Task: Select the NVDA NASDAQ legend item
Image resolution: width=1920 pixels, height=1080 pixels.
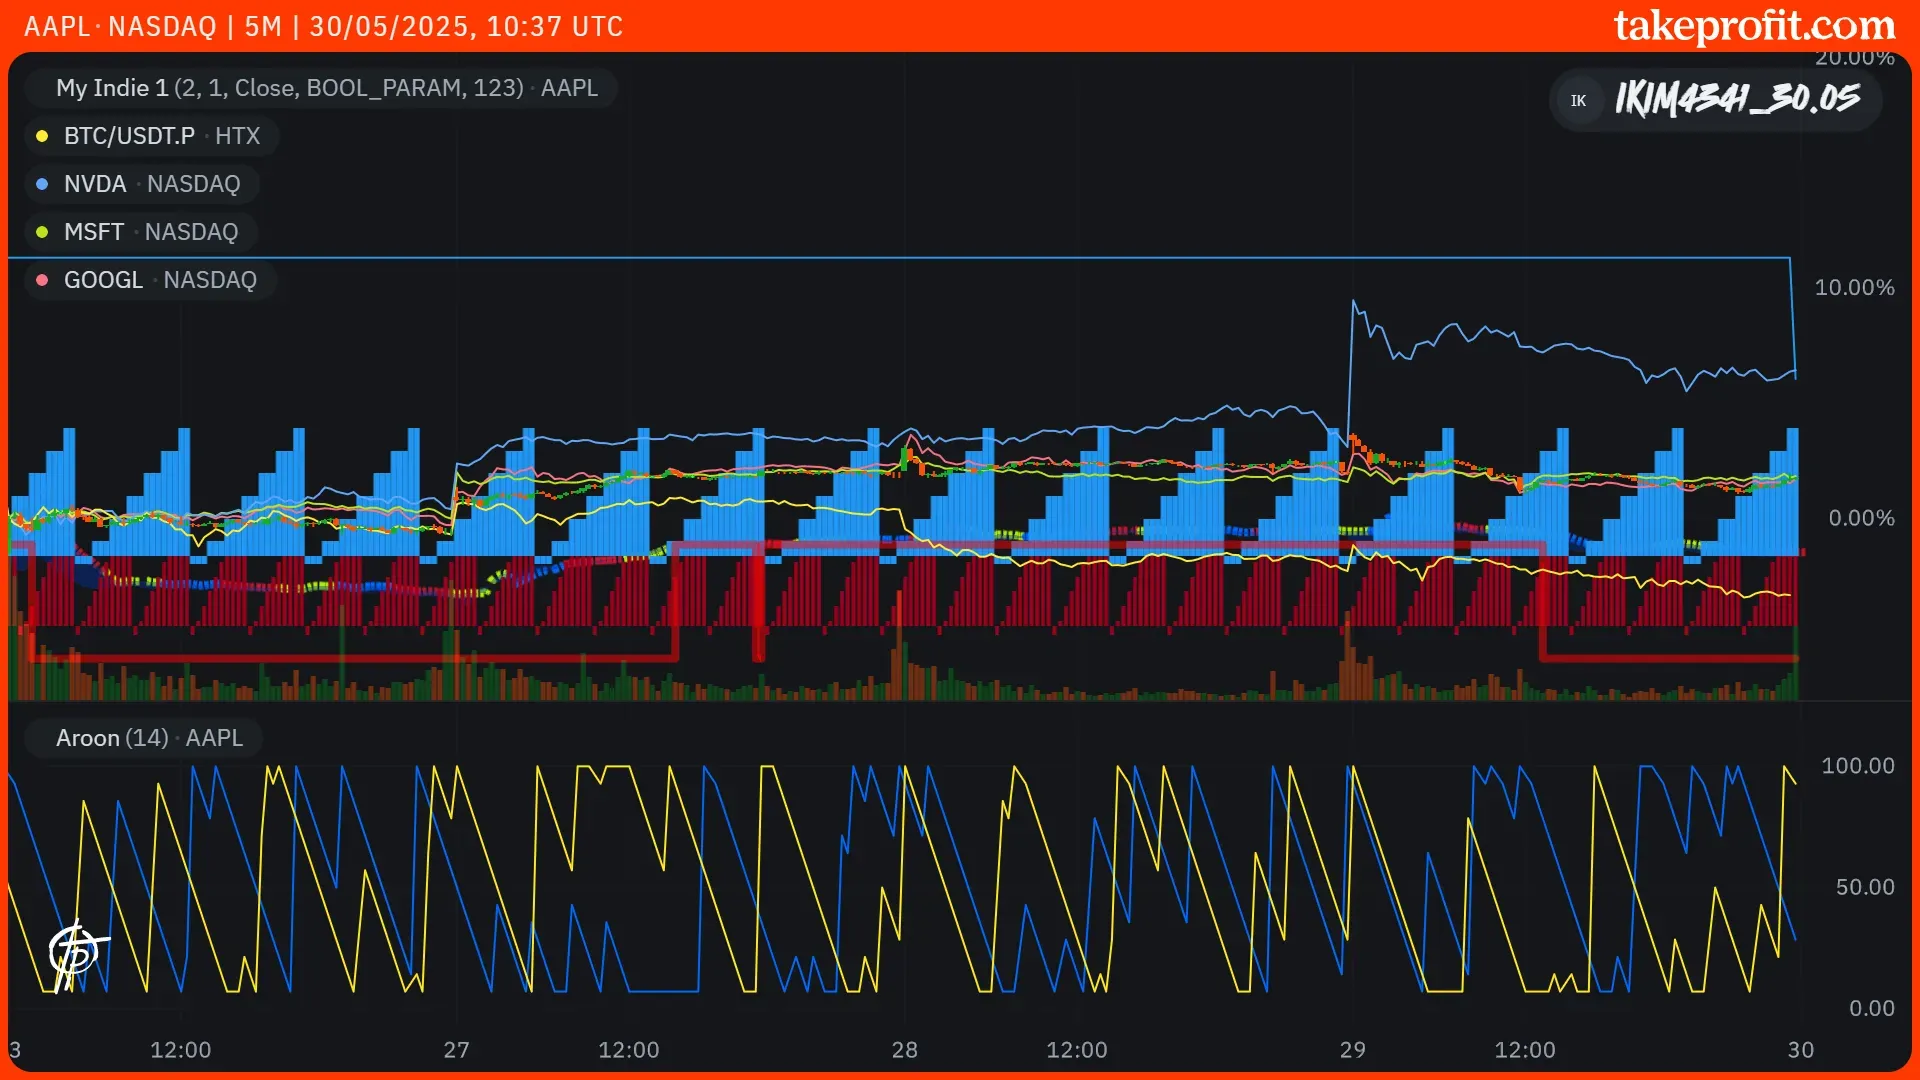Action: coord(152,184)
